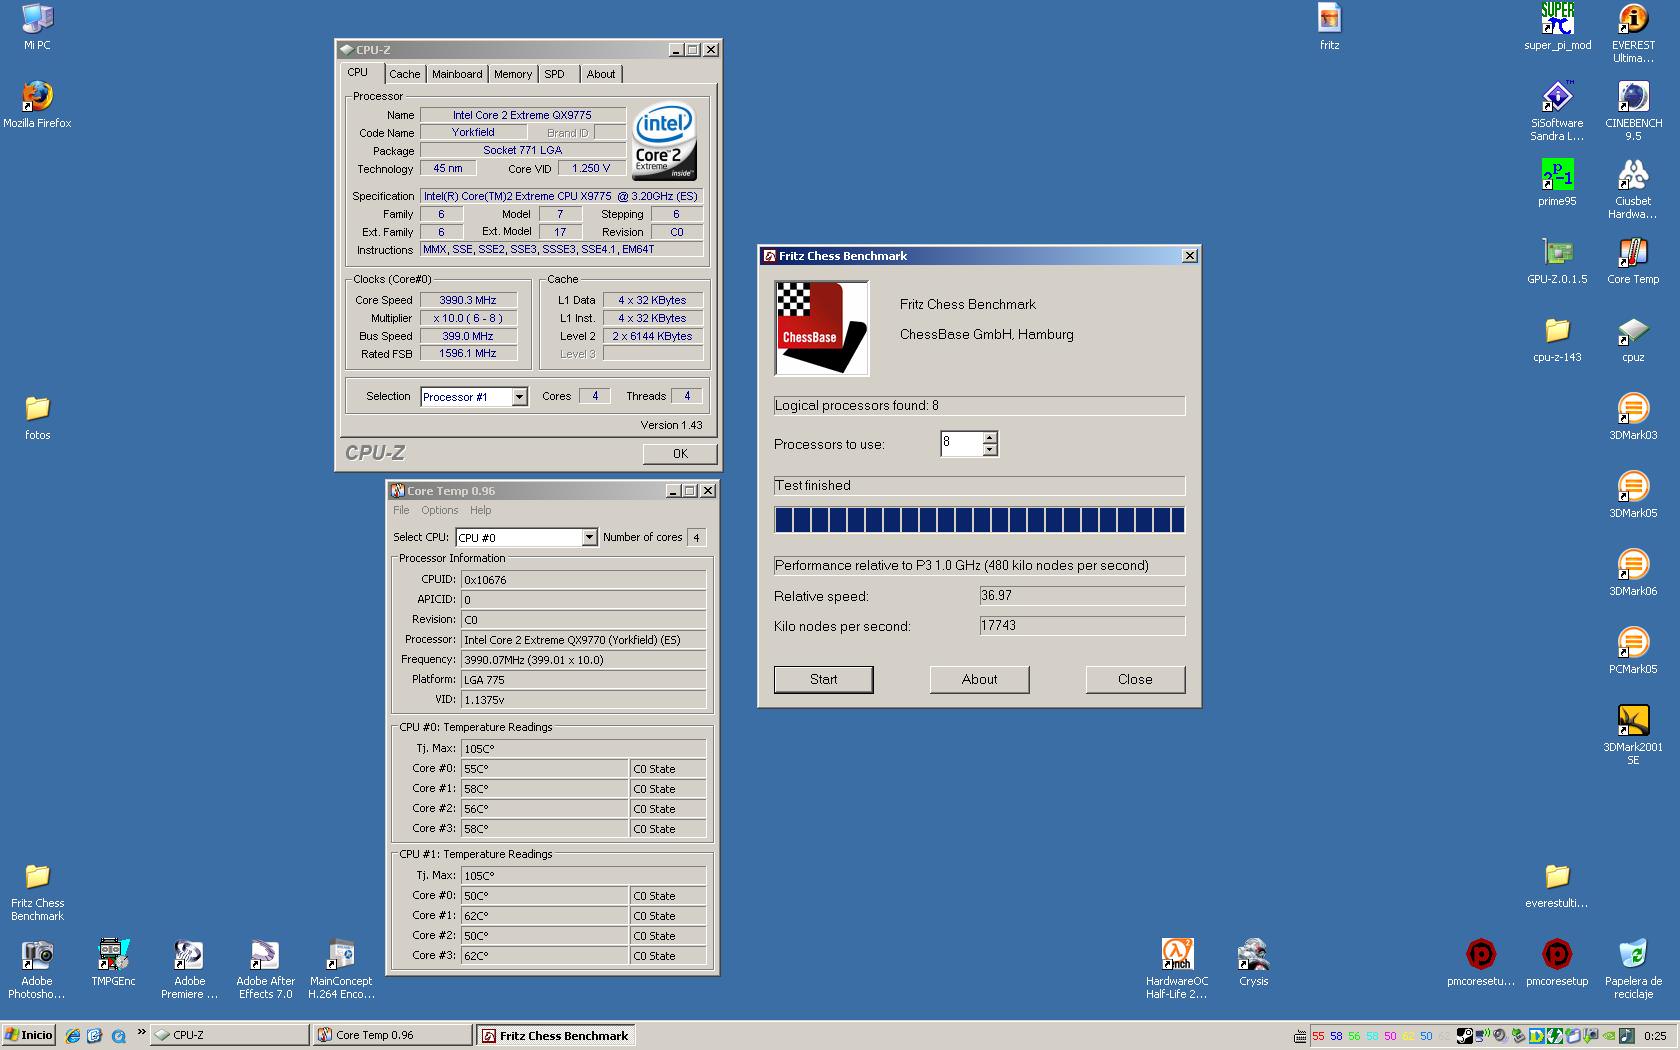
Task: Click Start in Fritz Chess Benchmark
Action: [824, 680]
